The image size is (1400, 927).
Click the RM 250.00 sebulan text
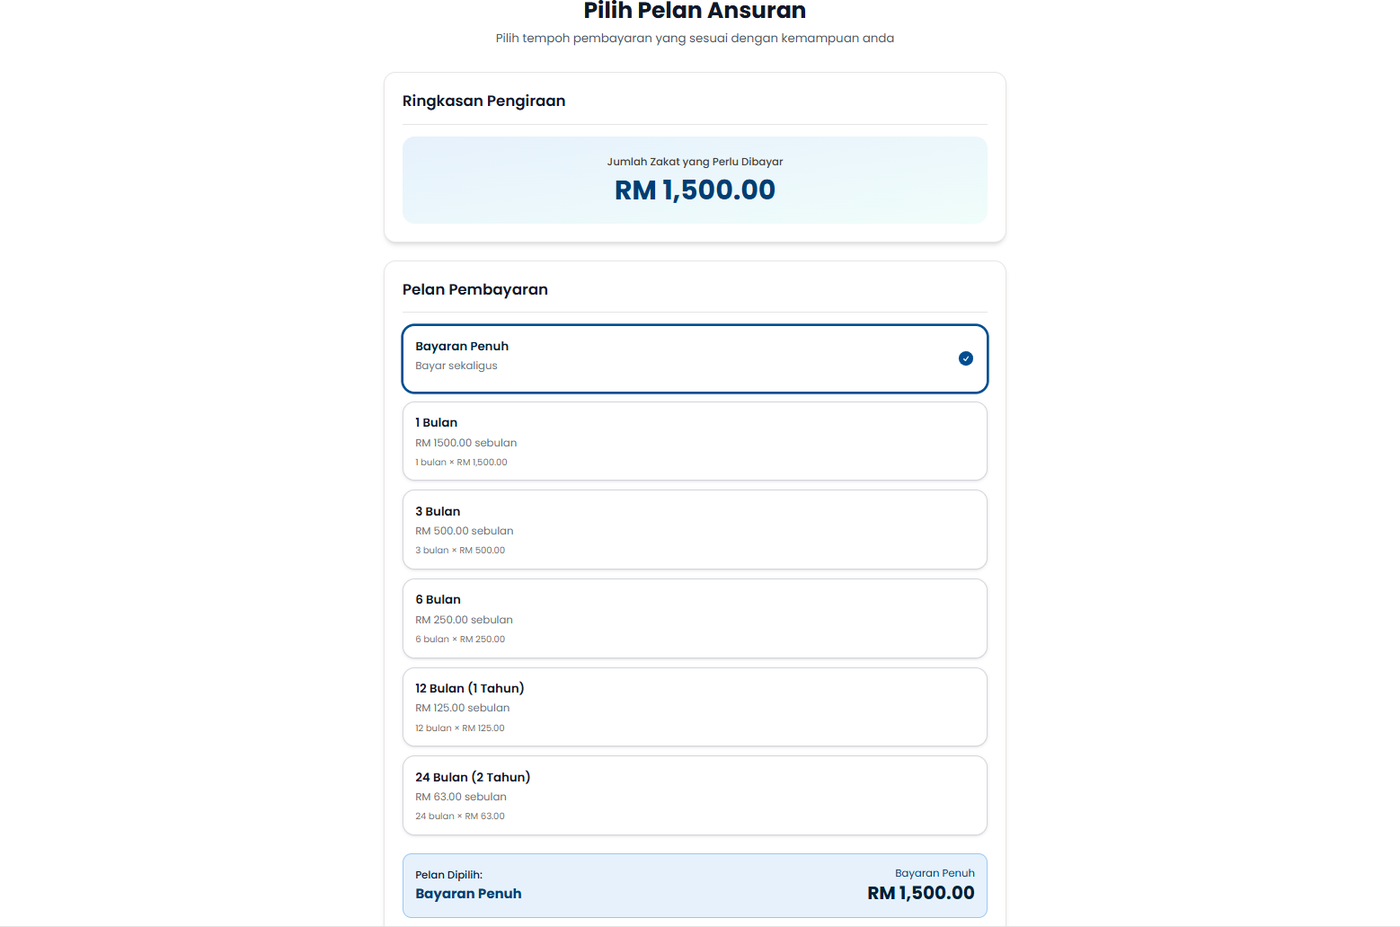tap(464, 620)
